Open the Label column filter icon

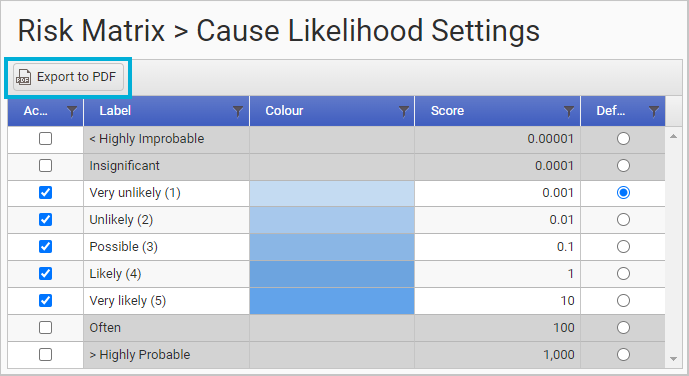point(238,111)
